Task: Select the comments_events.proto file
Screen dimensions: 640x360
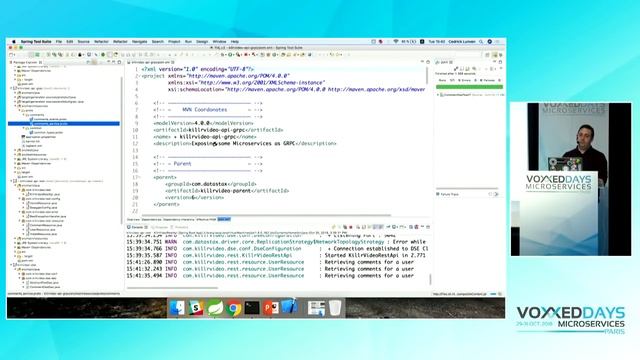Action: [48, 119]
